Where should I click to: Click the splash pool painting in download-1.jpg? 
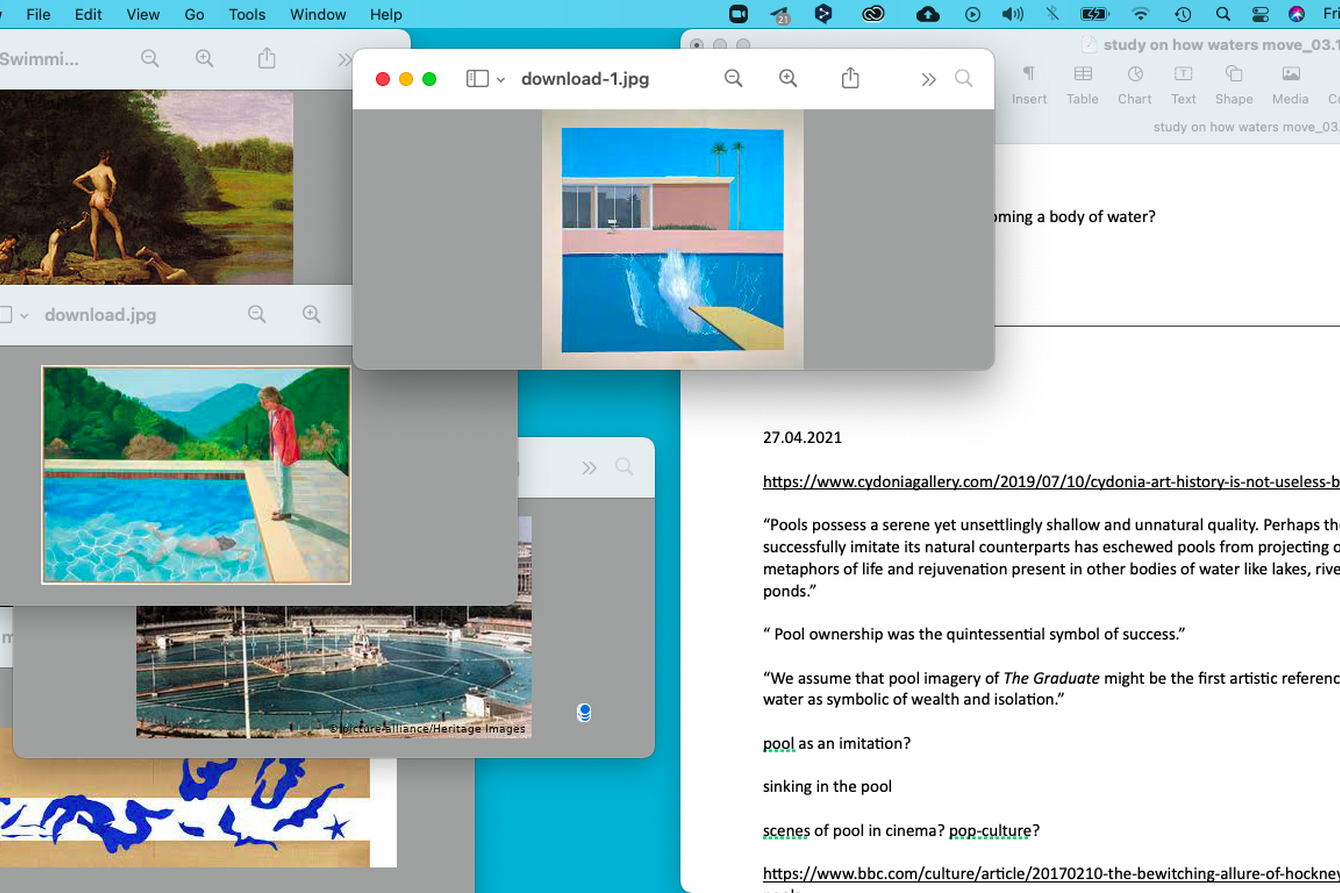(x=673, y=239)
